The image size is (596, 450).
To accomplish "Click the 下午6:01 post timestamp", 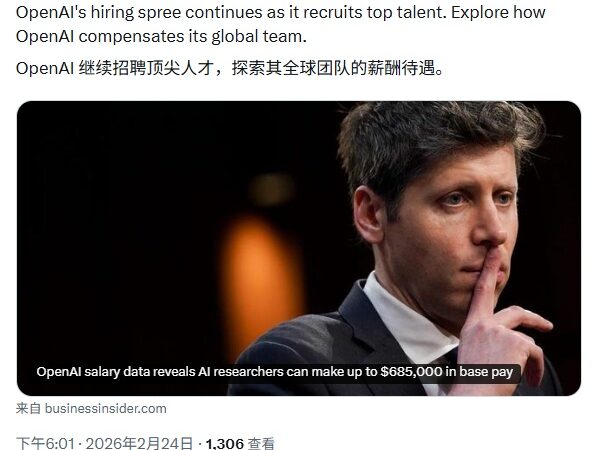I will pos(45,443).
